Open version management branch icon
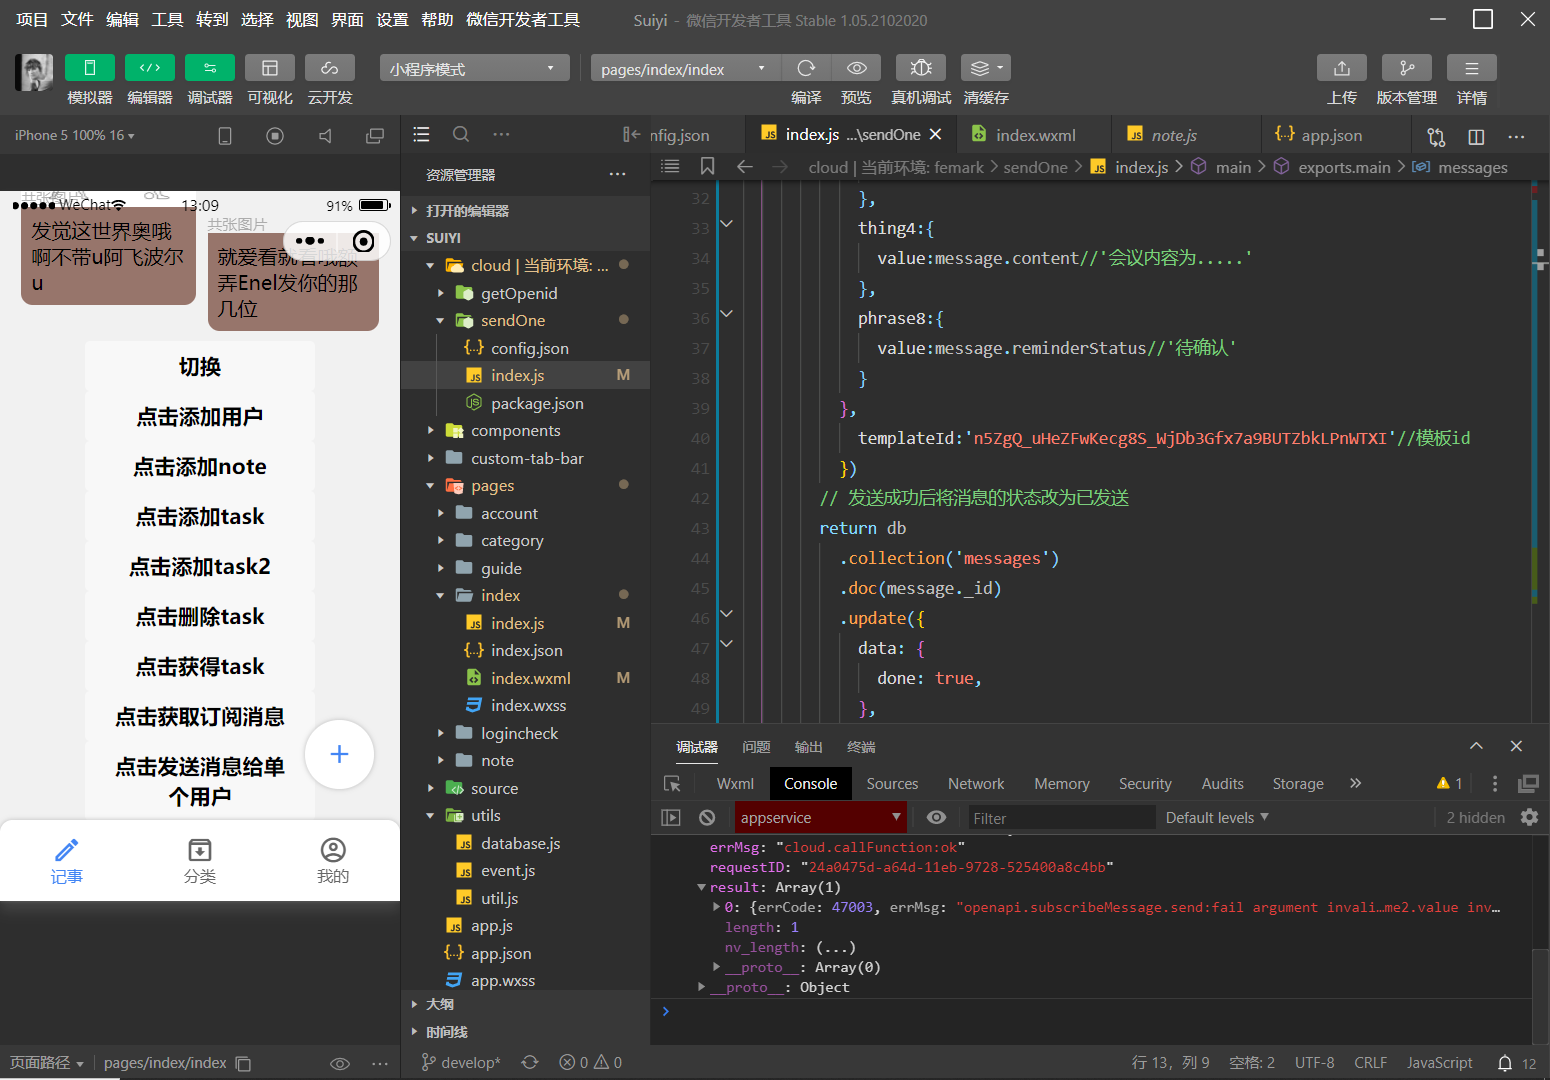Image resolution: width=1550 pixels, height=1080 pixels. (1406, 68)
